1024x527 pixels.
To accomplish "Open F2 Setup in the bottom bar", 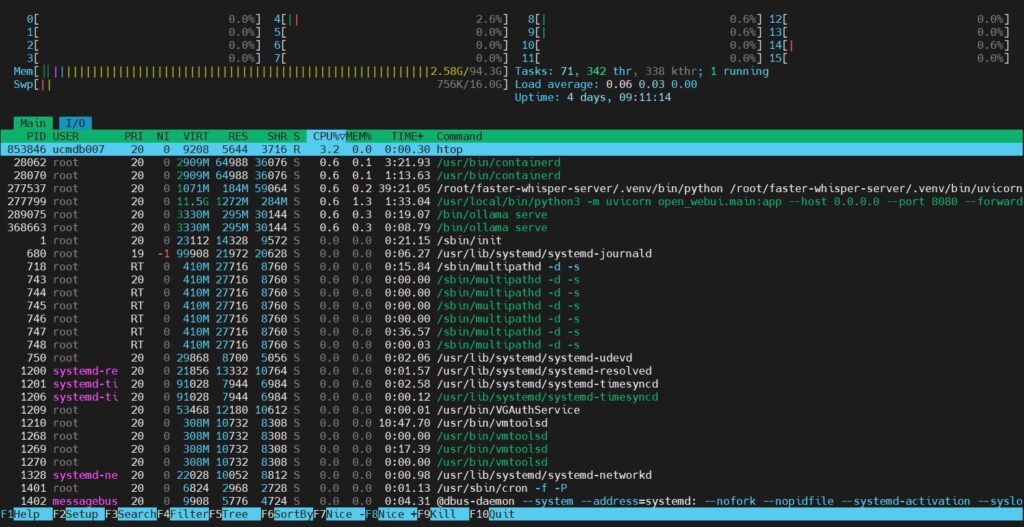I will pos(78,515).
